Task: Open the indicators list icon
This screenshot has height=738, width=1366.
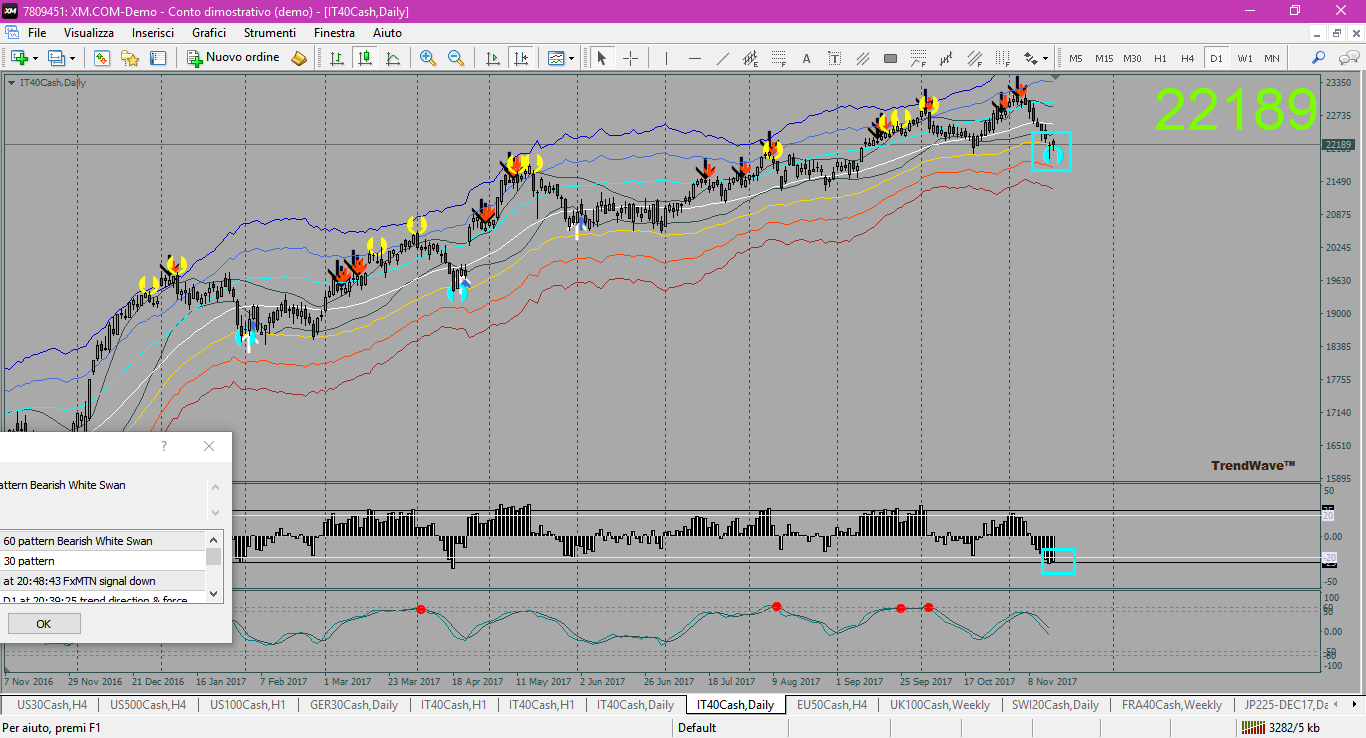Action: (x=556, y=58)
